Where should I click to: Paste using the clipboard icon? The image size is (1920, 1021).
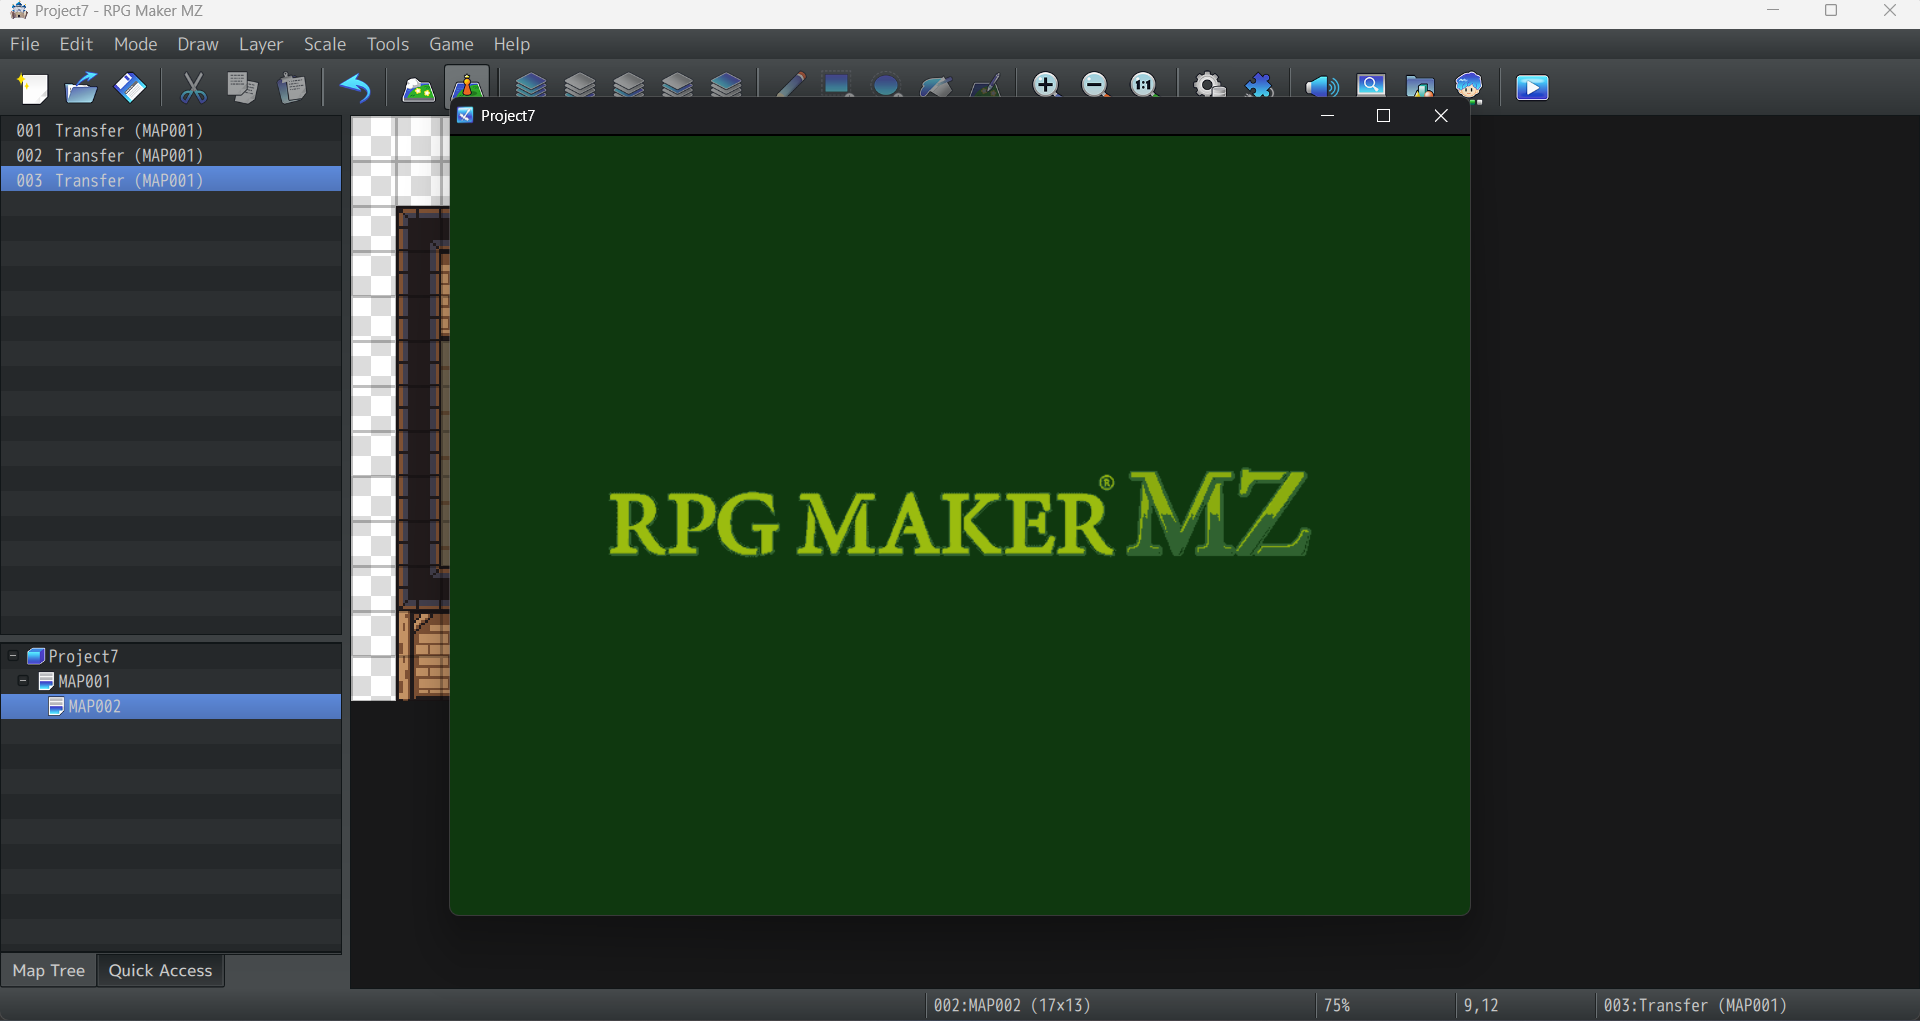[x=292, y=88]
